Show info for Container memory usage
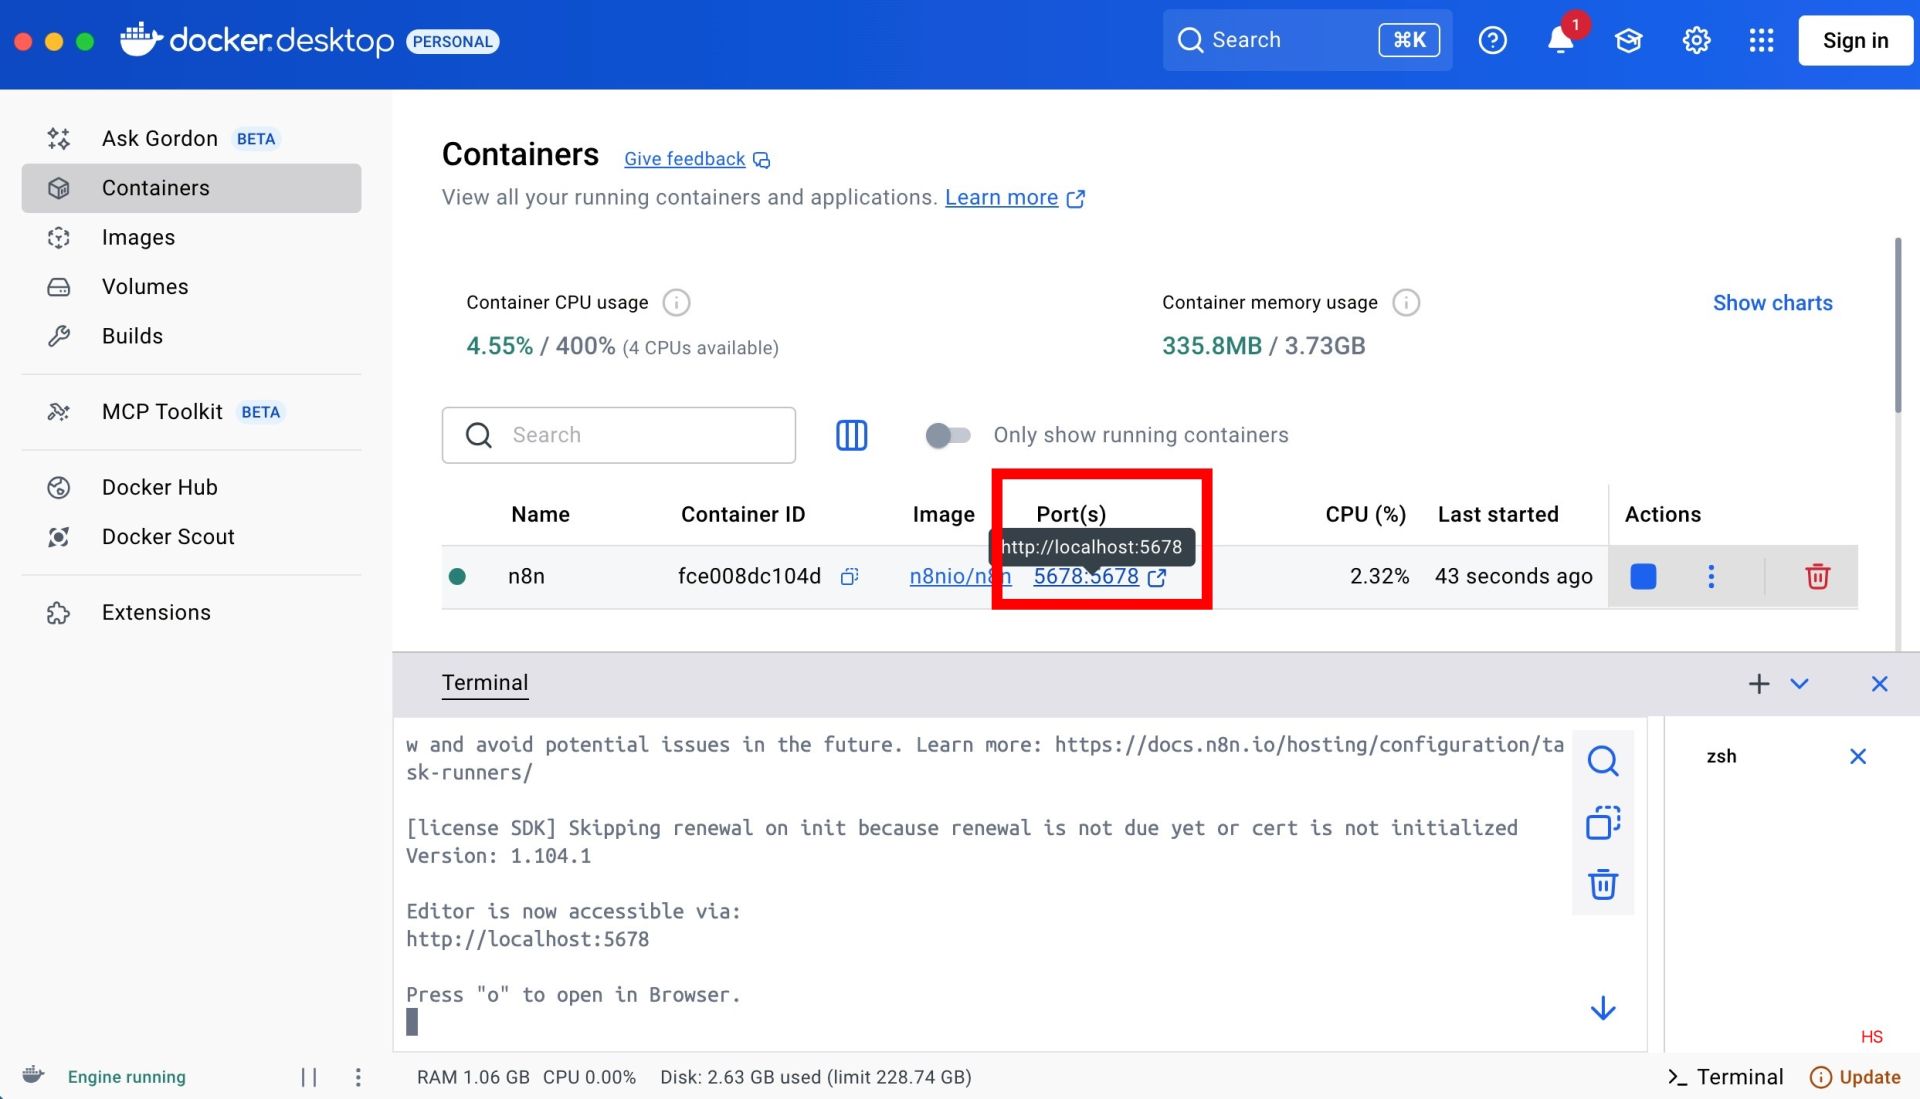 [1406, 302]
